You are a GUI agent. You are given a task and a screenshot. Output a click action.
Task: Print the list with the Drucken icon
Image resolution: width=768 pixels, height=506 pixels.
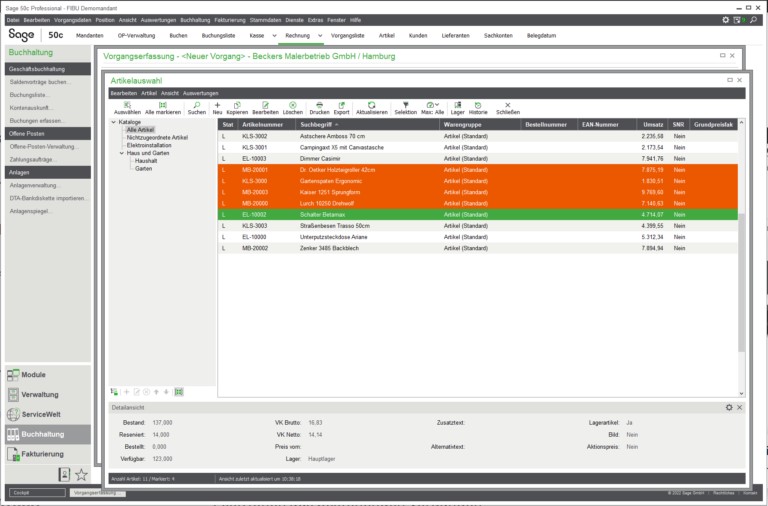pyautogui.click(x=319, y=105)
